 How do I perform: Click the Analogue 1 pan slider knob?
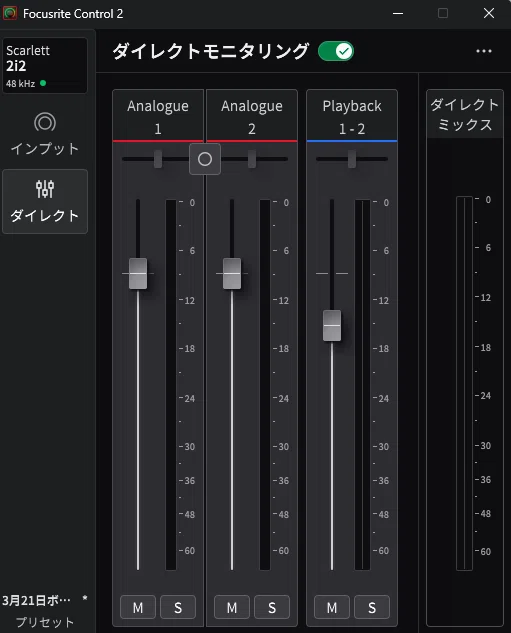point(158,159)
